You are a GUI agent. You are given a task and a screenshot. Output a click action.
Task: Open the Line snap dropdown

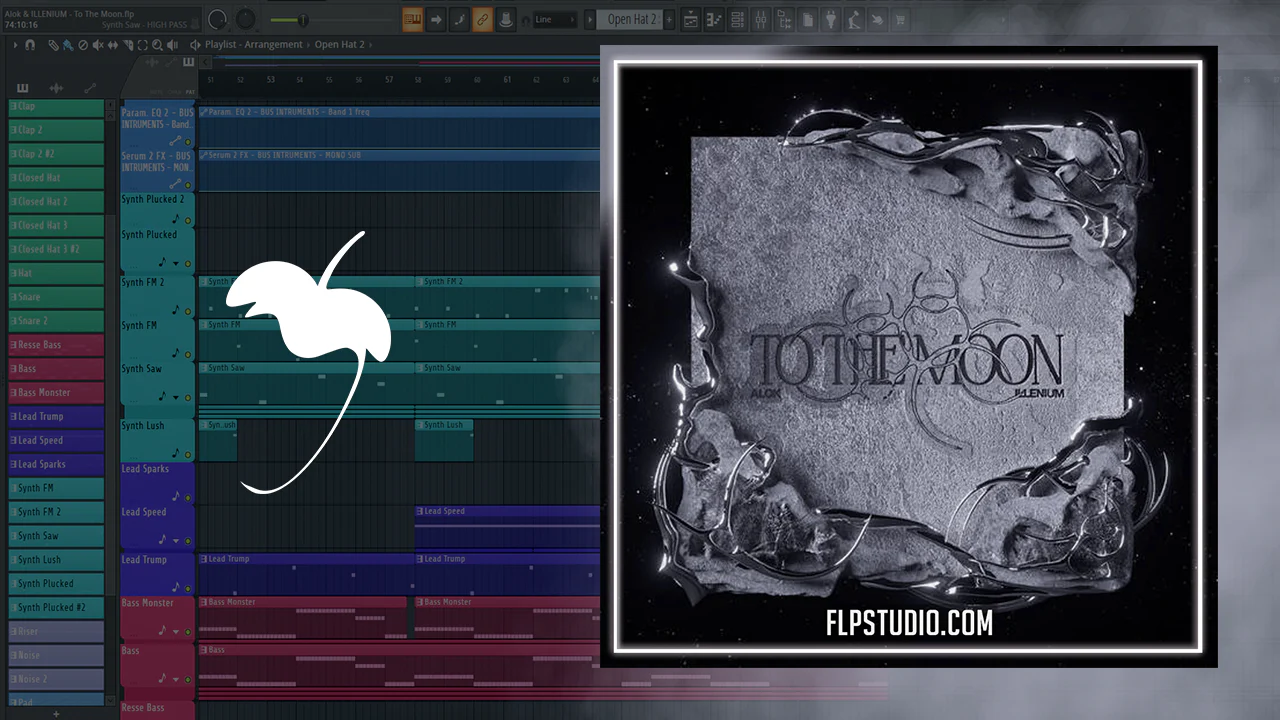[555, 19]
